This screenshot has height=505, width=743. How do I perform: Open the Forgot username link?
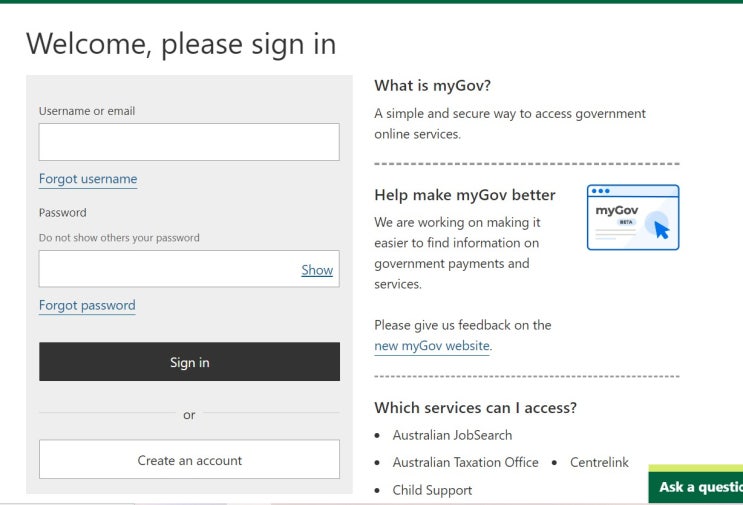click(x=88, y=179)
